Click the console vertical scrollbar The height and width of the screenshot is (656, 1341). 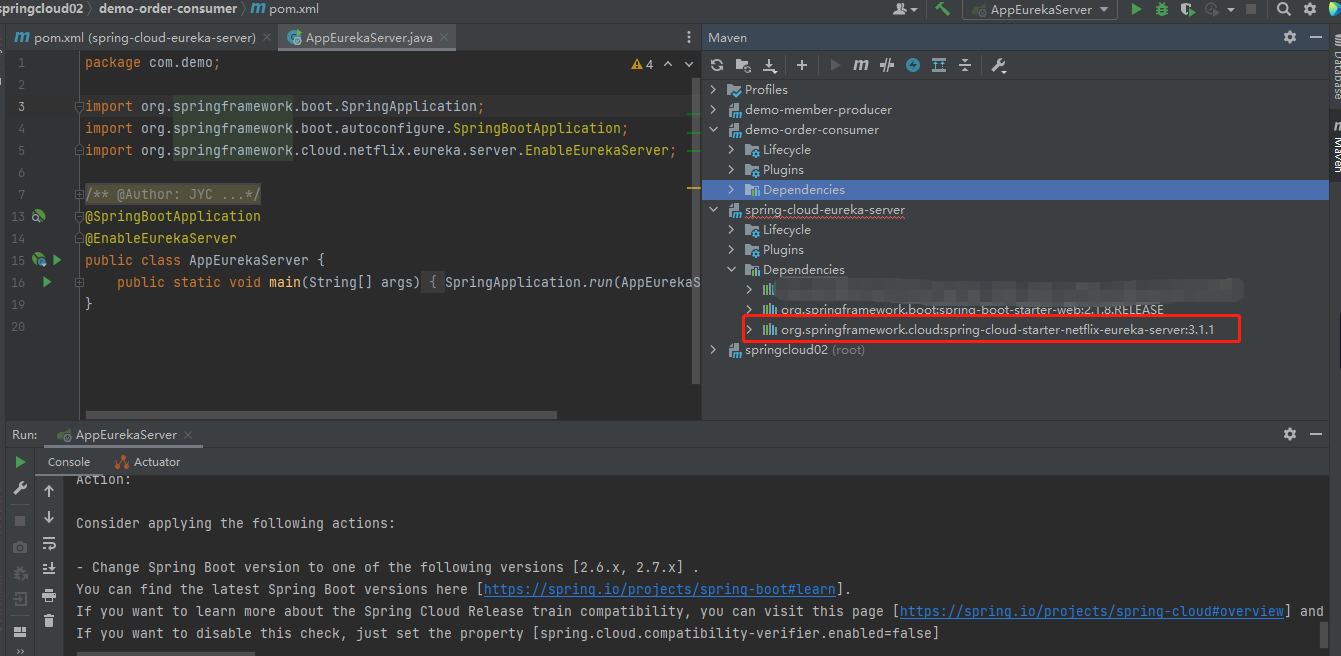(1324, 634)
